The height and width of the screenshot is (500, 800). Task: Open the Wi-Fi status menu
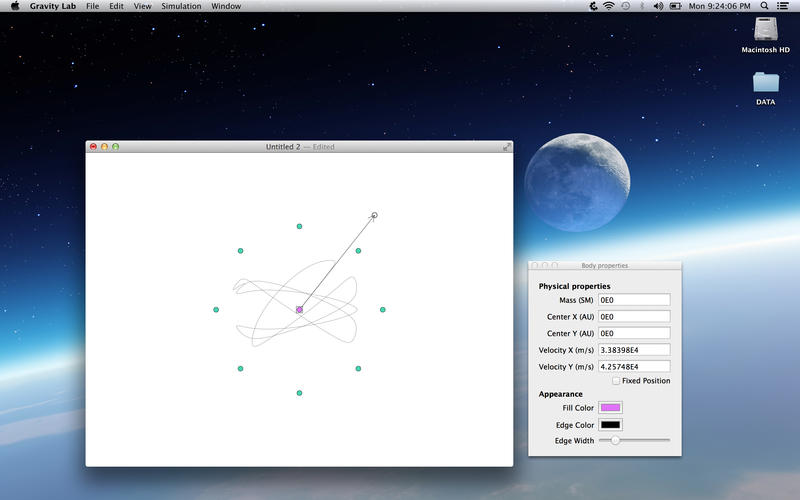tap(609, 6)
